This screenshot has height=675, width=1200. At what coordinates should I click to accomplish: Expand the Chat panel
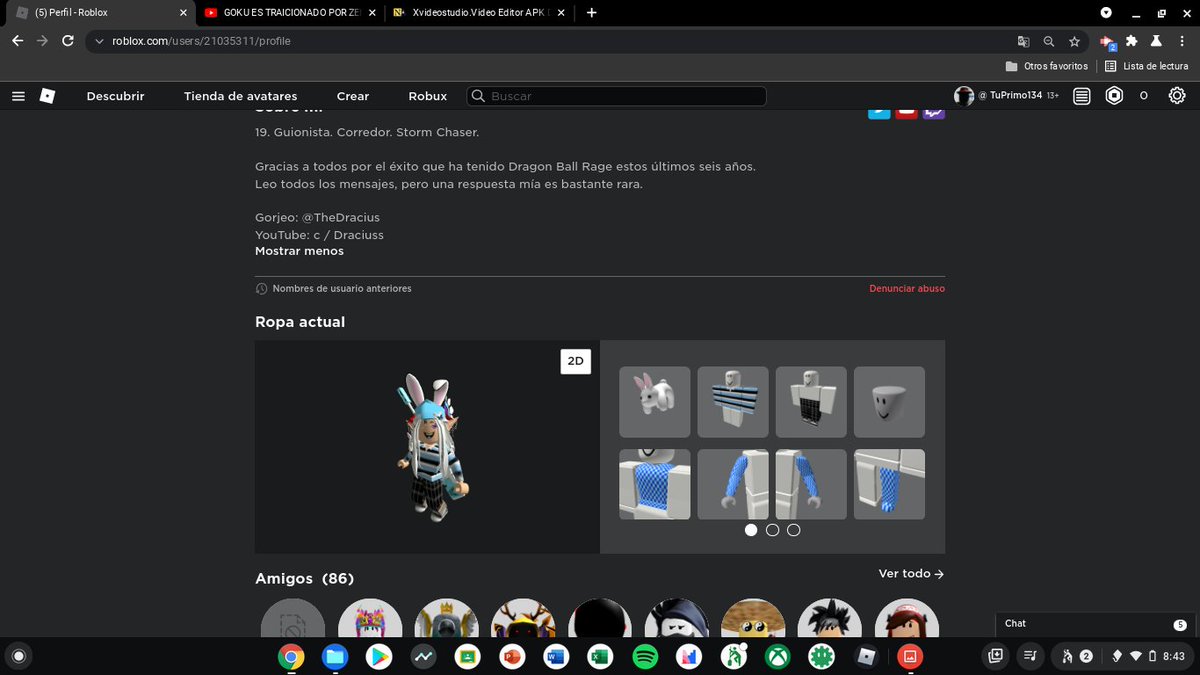coord(1097,623)
